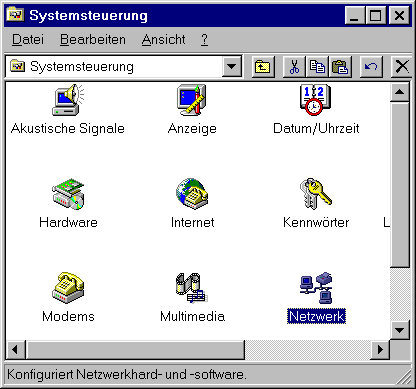Click the vertical scrollbar down arrow

tap(399, 330)
